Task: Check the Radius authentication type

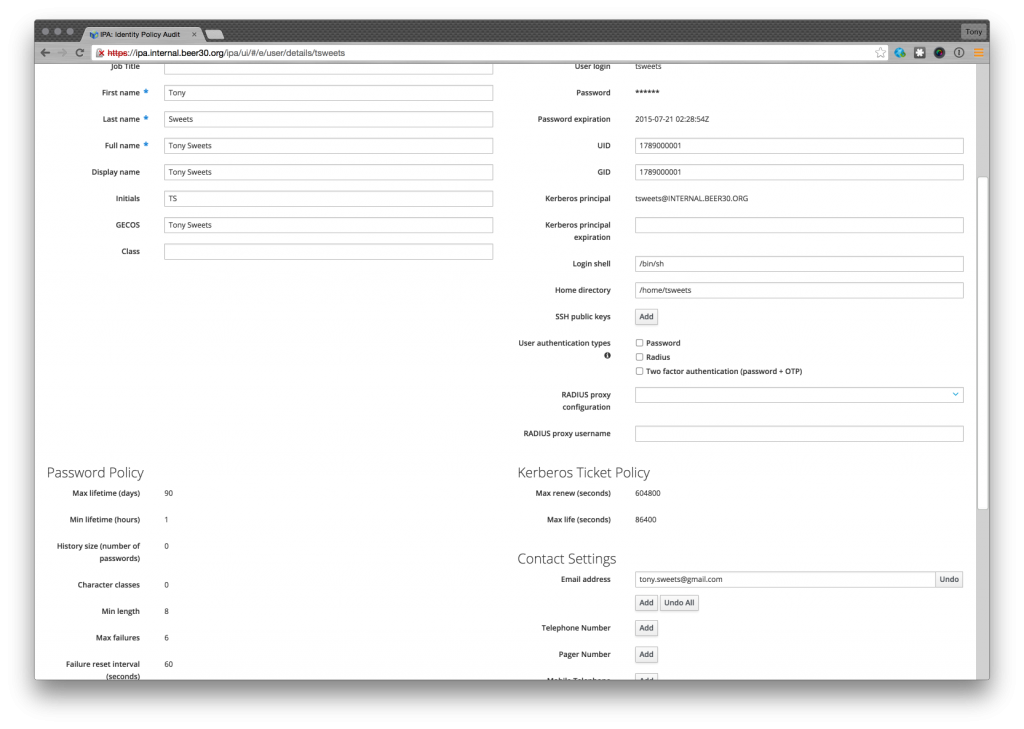Action: tap(639, 356)
